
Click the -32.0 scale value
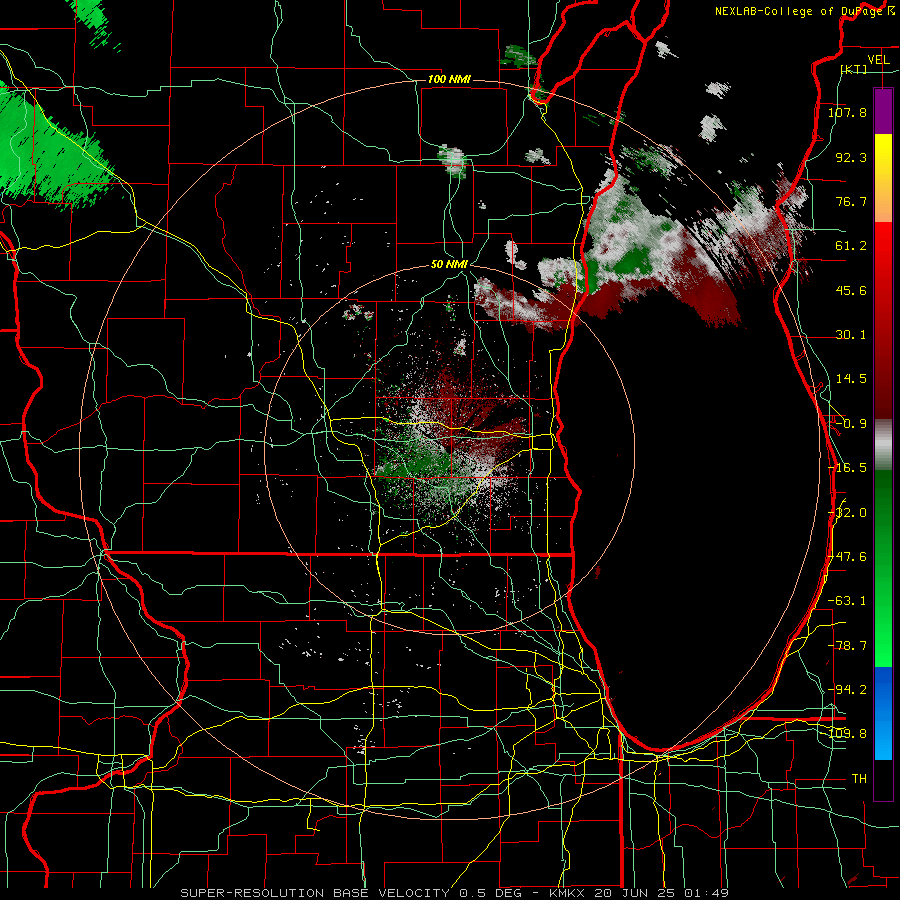coord(847,513)
